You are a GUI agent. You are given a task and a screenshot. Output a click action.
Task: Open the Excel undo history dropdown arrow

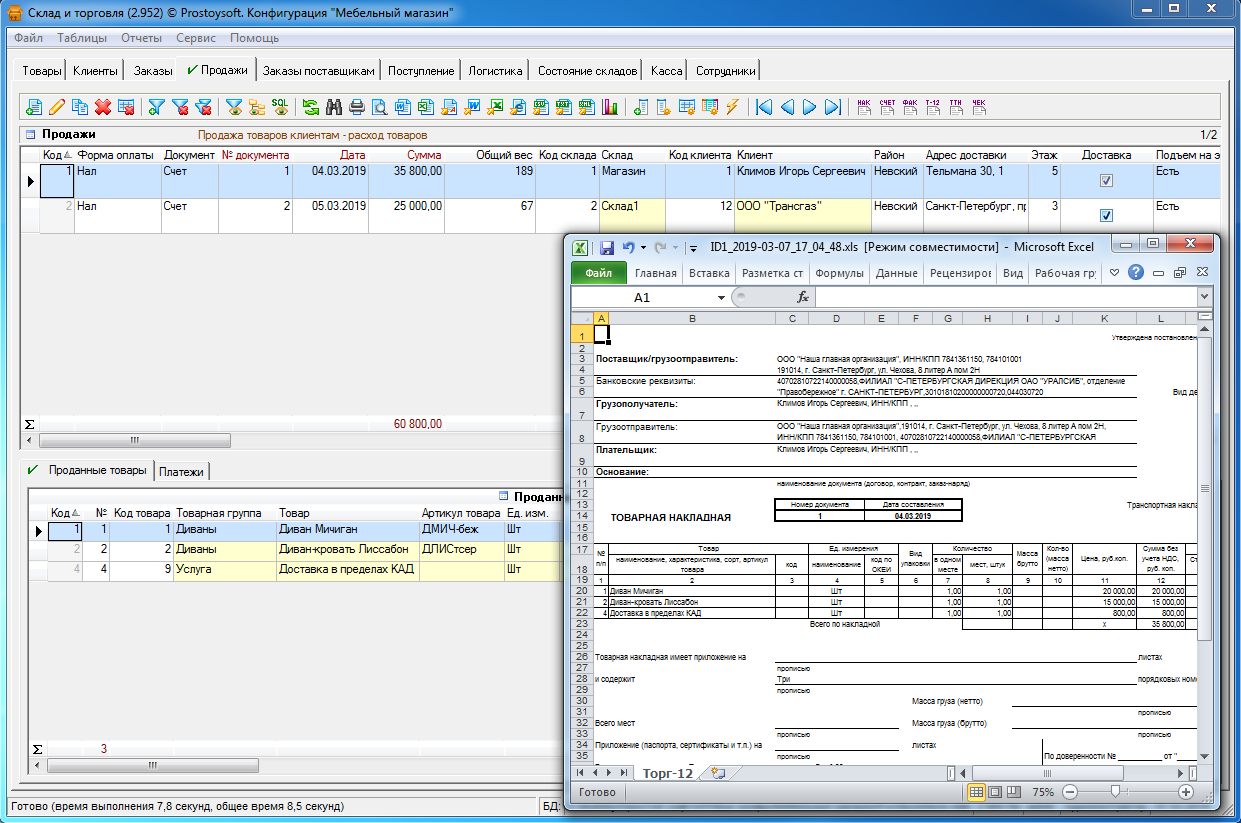coord(642,247)
